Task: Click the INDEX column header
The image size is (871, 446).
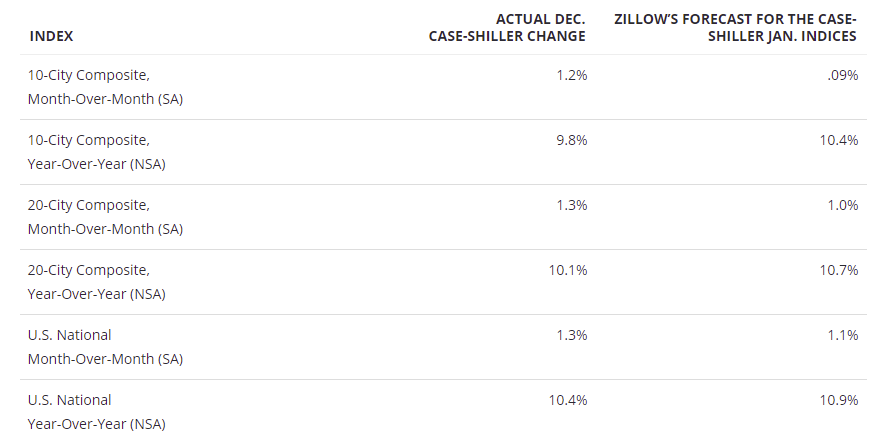Action: (51, 36)
